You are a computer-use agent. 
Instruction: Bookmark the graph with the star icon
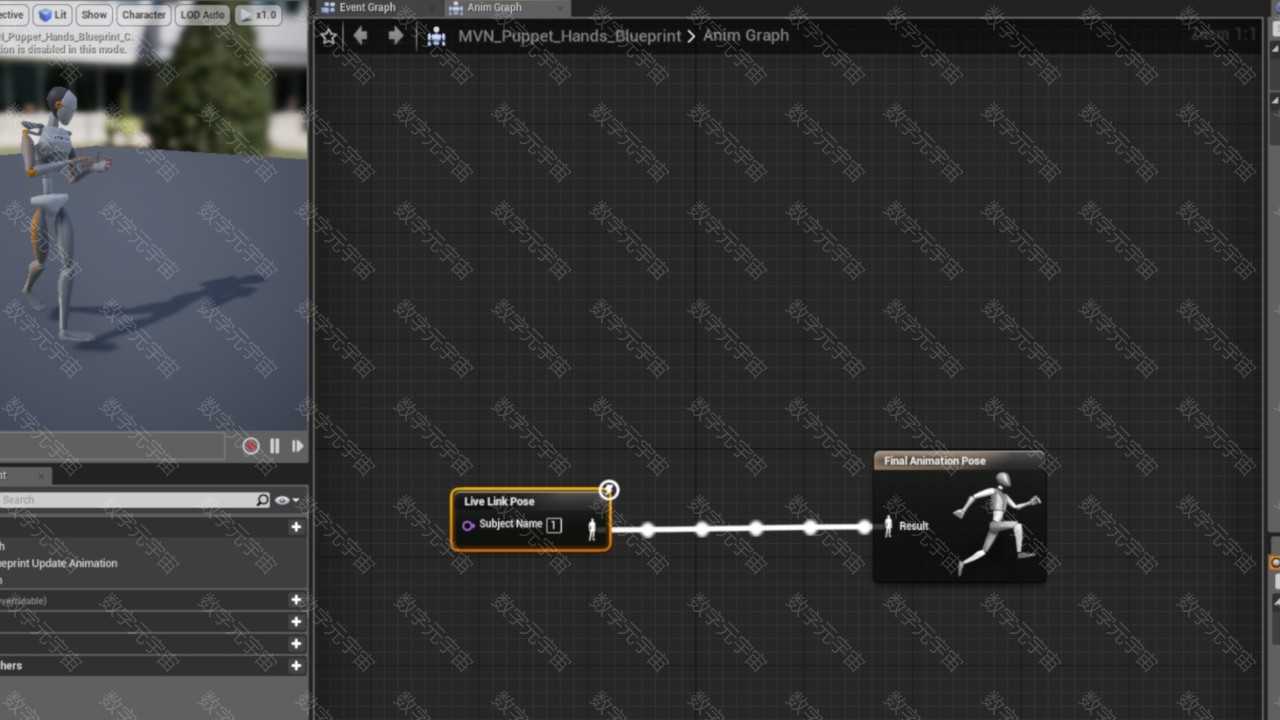click(329, 36)
